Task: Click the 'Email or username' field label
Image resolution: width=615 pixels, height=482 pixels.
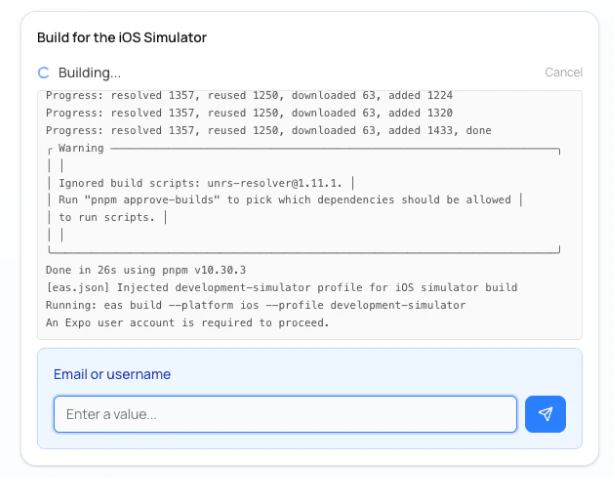Action: (x=112, y=374)
